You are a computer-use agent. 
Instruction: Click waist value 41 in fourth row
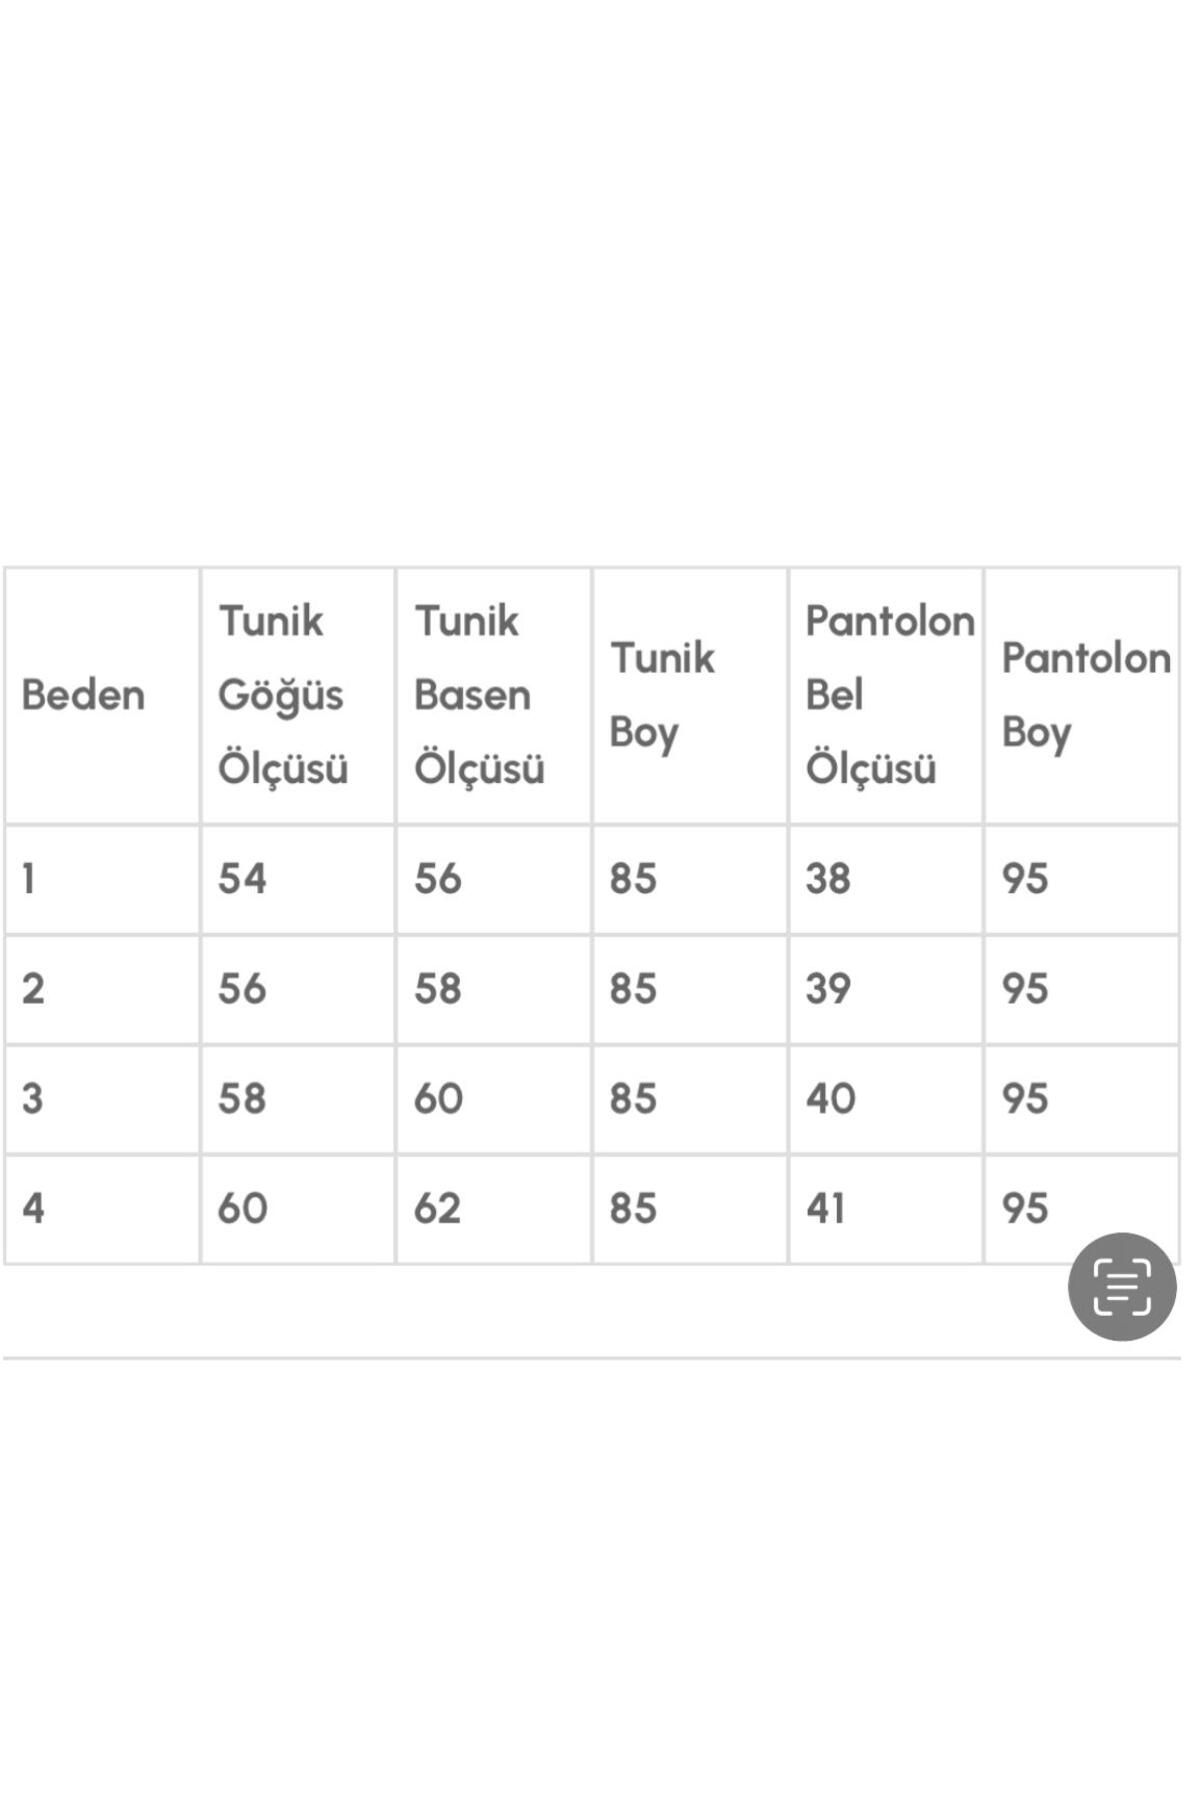826,1209
